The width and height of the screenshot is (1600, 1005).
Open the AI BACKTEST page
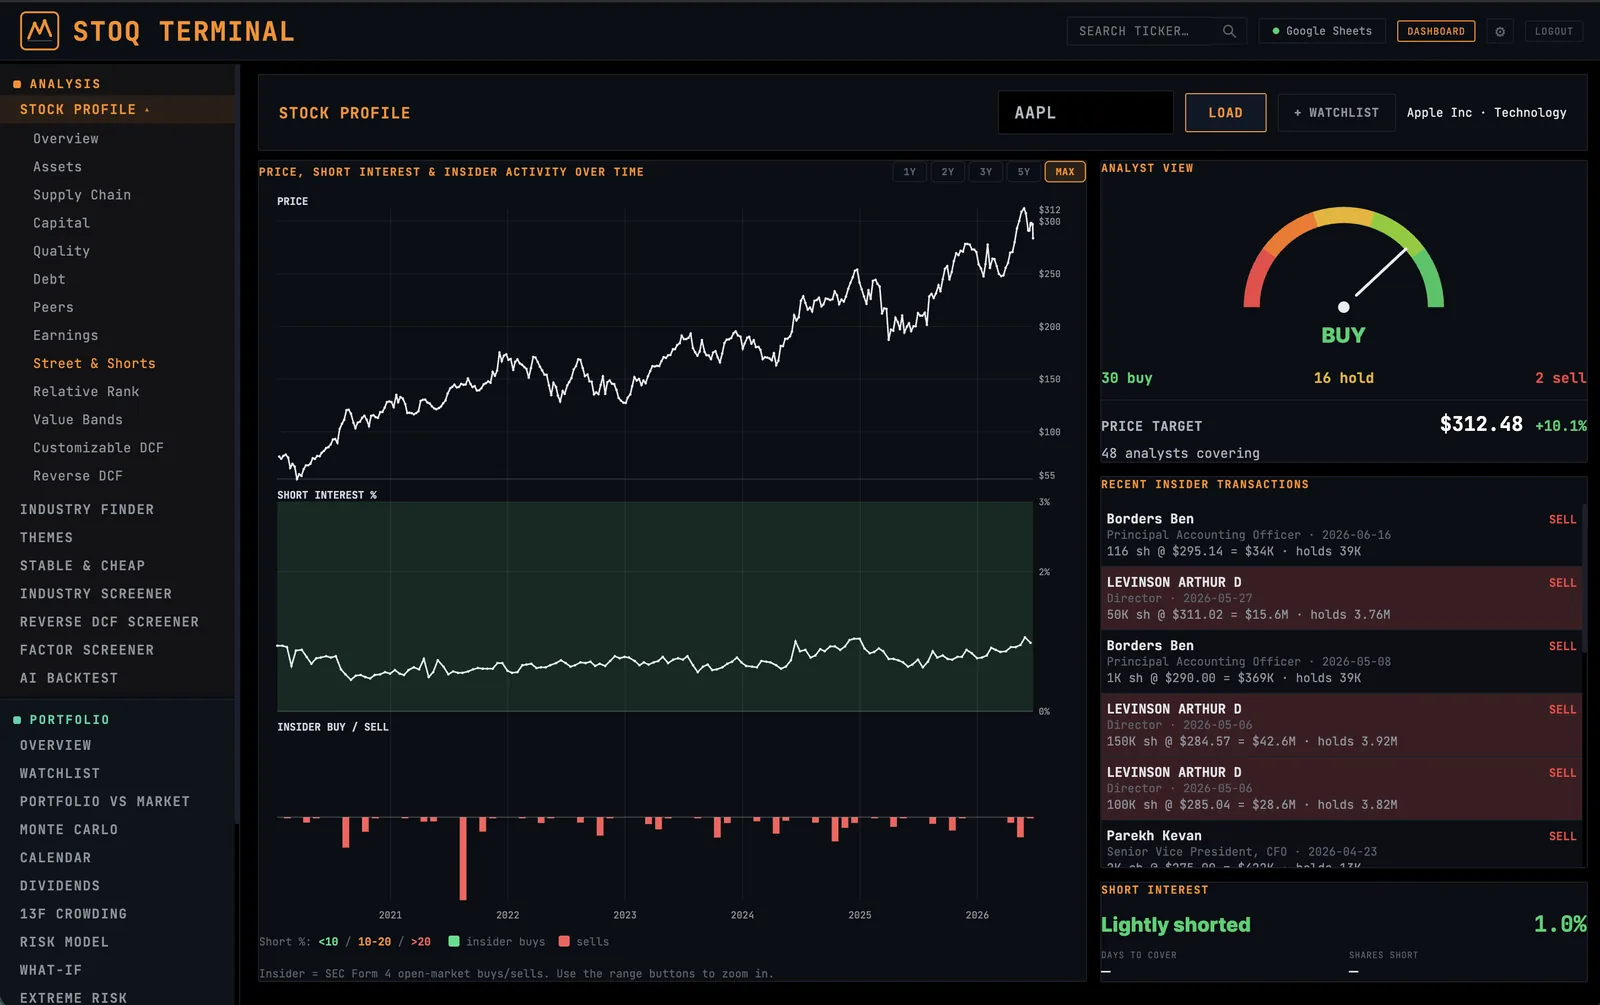(x=69, y=678)
